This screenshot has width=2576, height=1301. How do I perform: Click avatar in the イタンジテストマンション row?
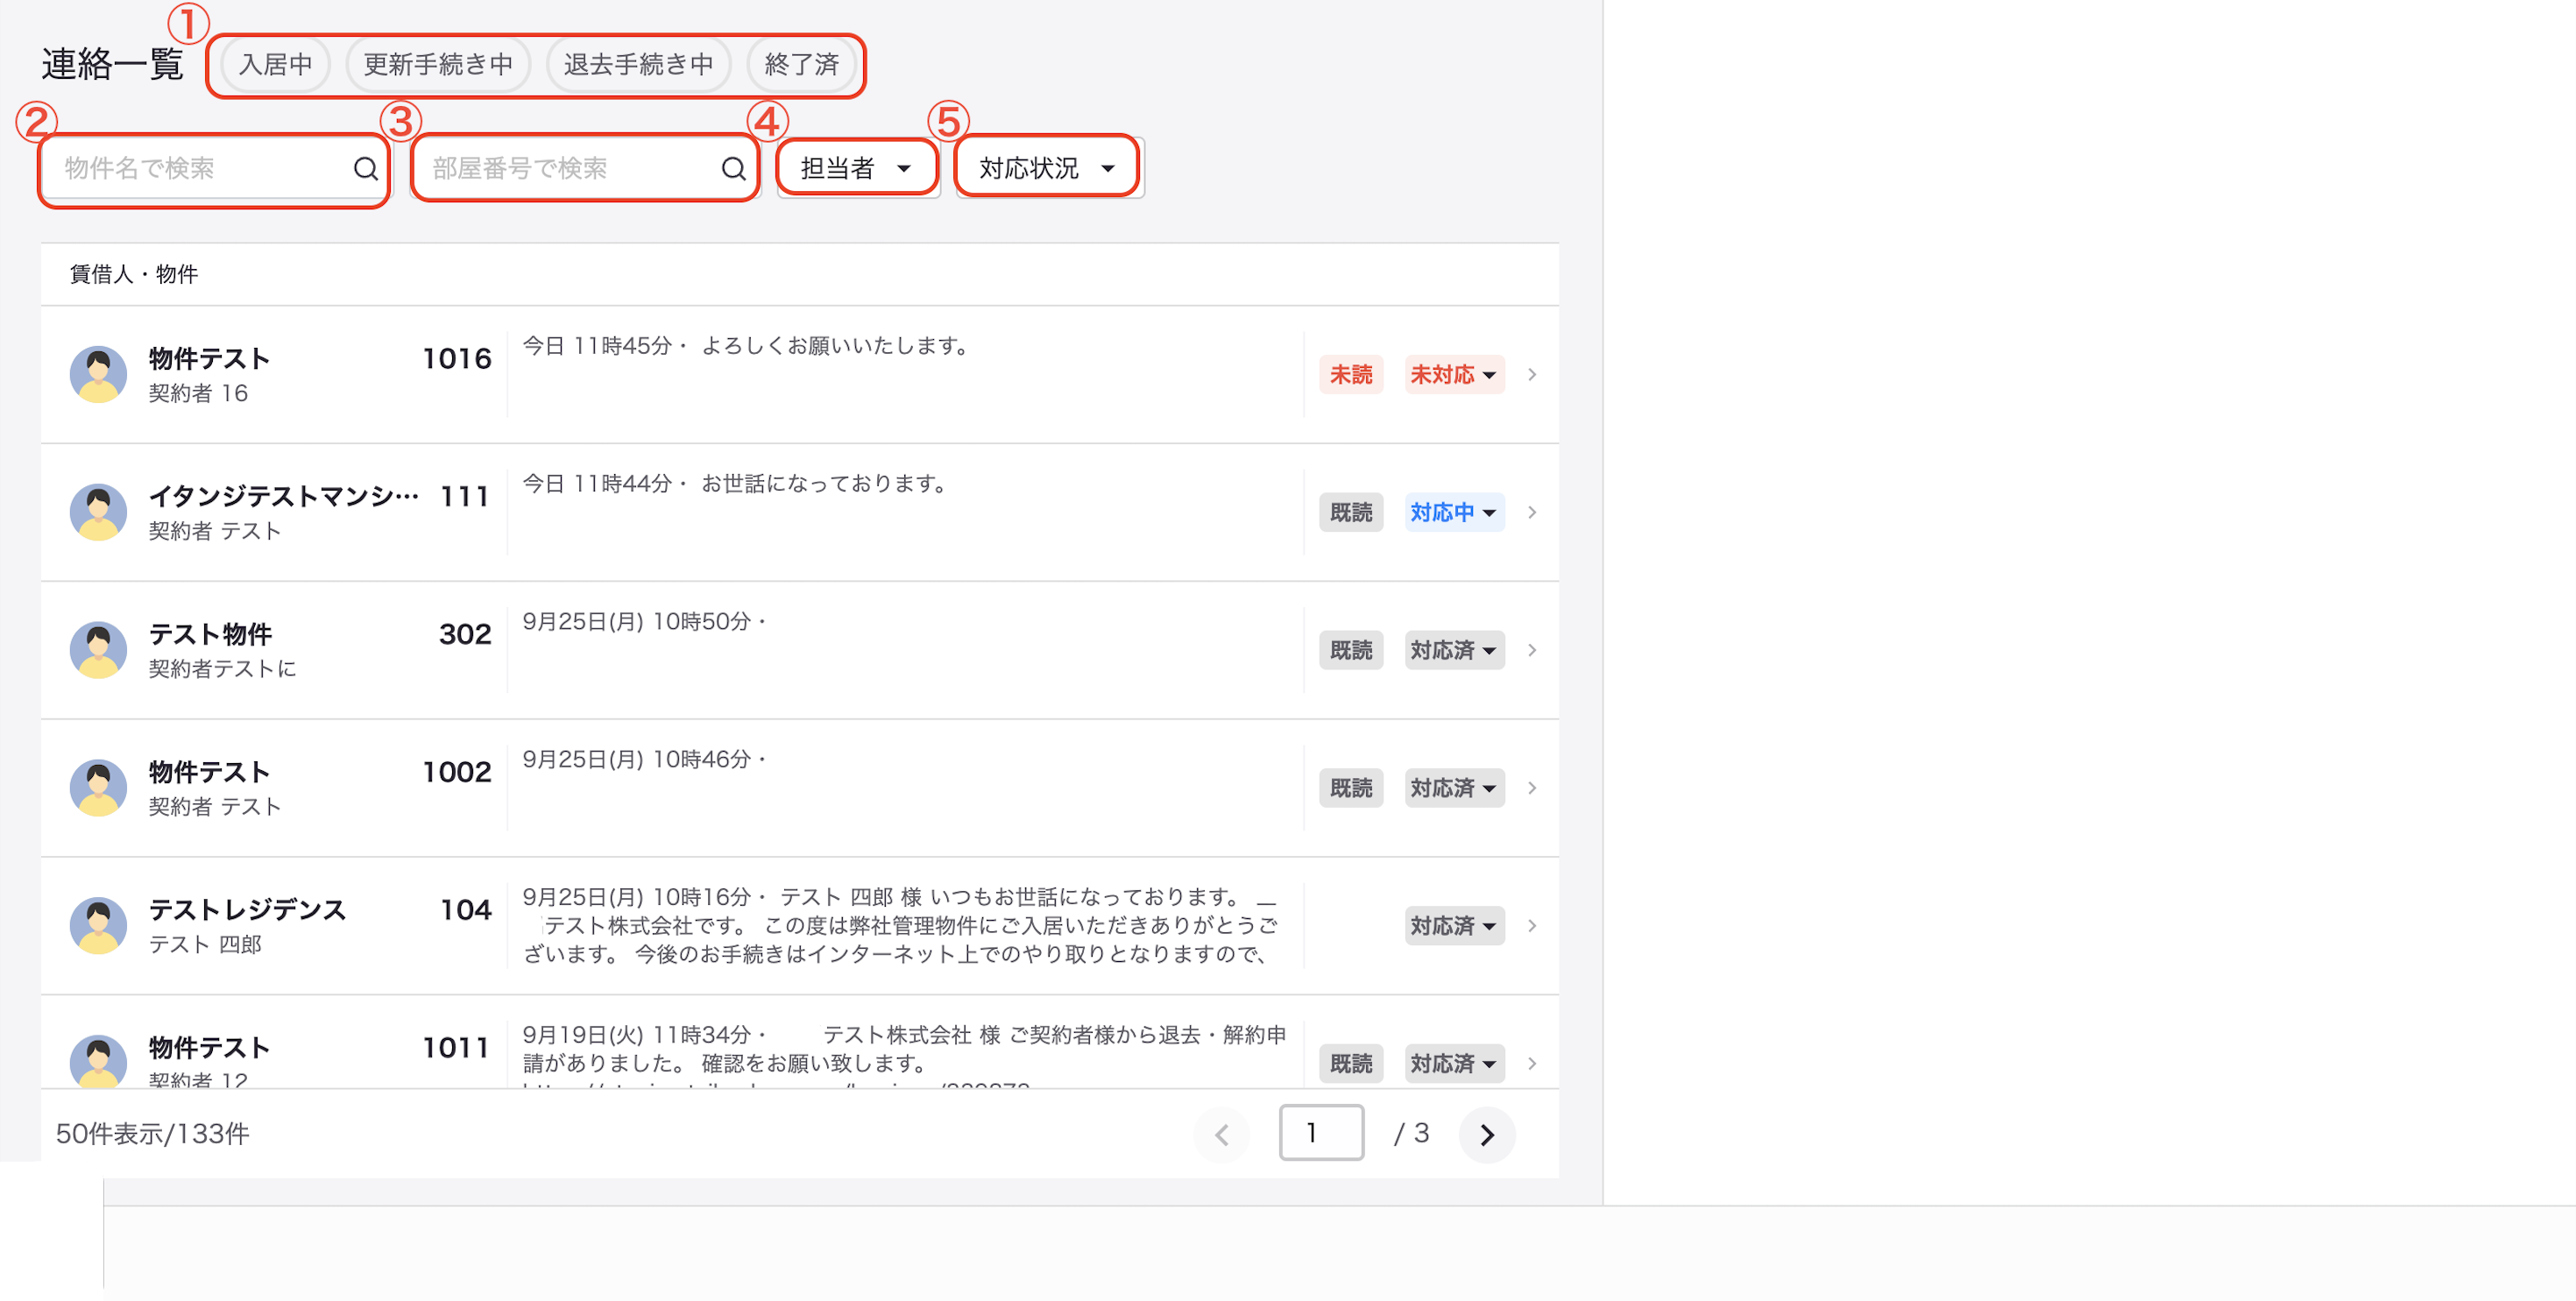tap(98, 513)
